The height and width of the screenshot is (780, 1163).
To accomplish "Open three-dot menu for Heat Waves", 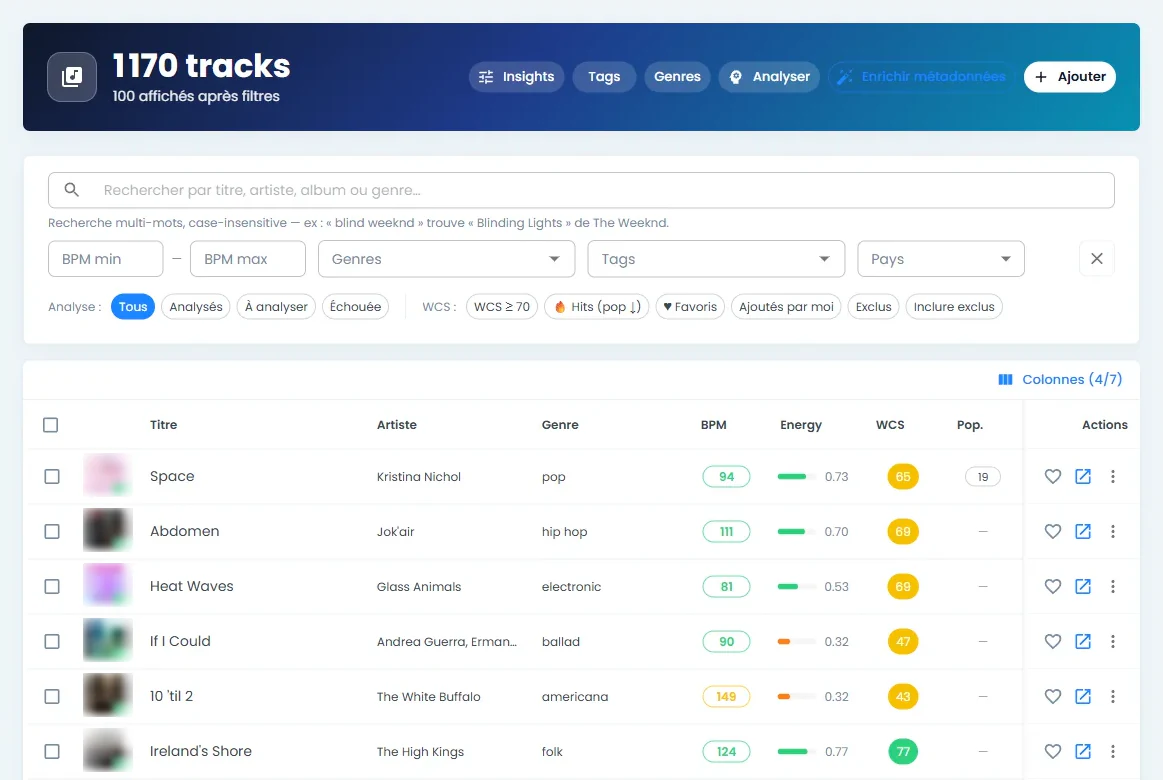I will (x=1113, y=586).
